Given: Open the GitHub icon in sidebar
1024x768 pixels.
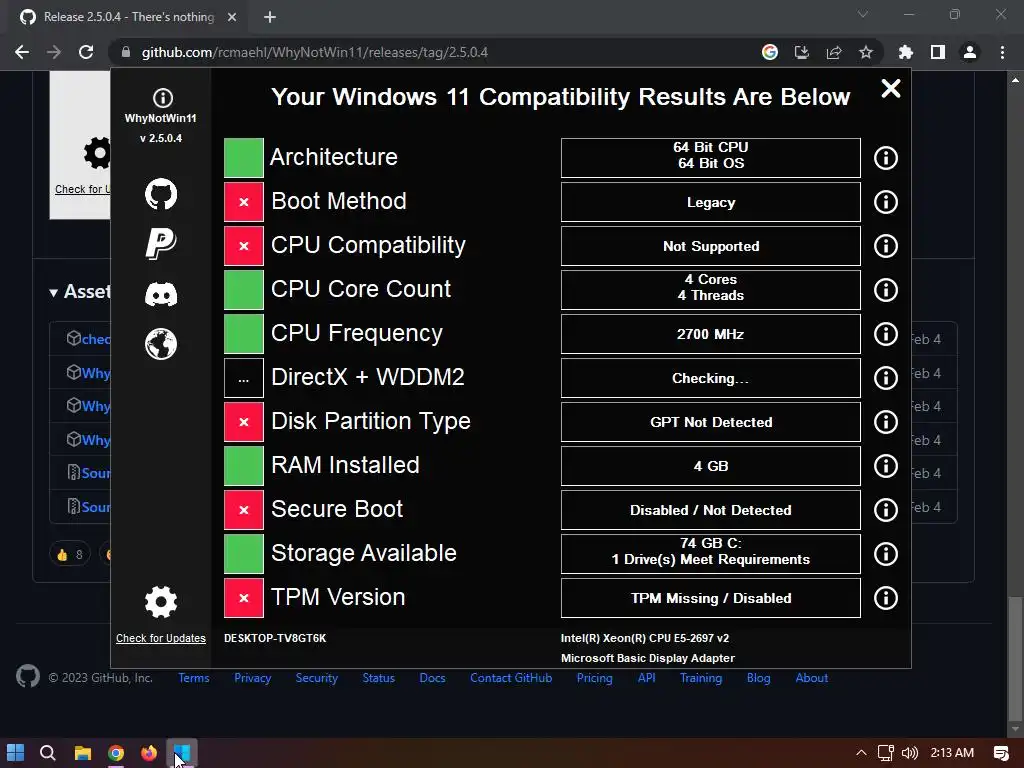Looking at the screenshot, I should [161, 194].
